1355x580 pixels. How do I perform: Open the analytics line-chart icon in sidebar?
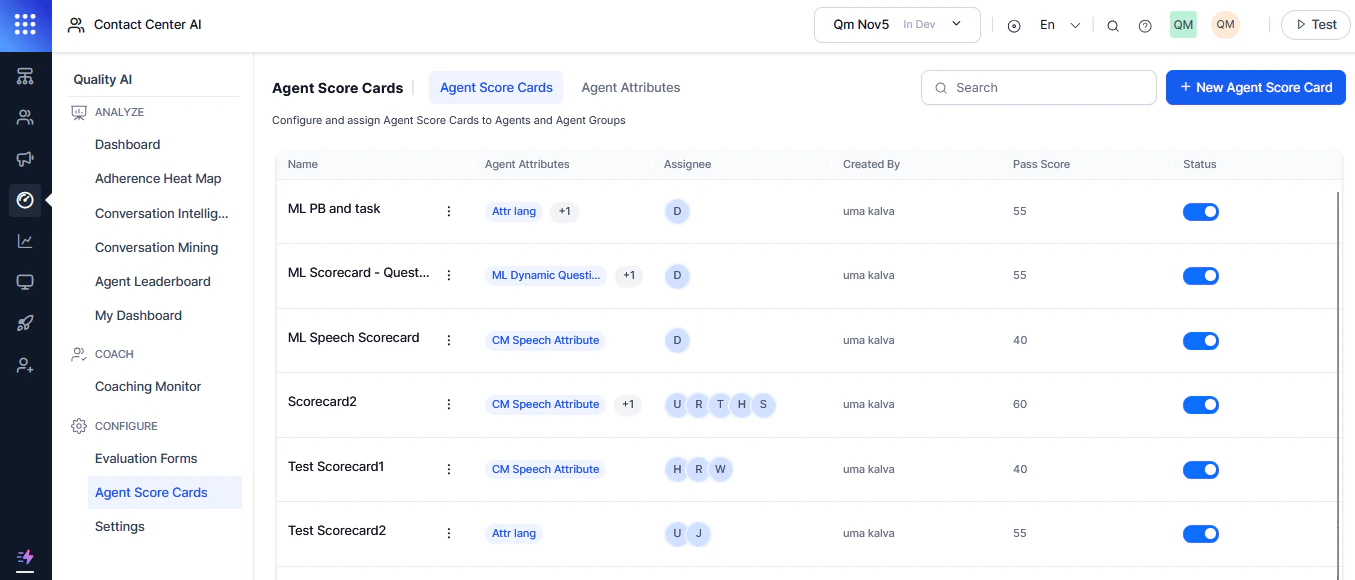pyautogui.click(x=25, y=240)
